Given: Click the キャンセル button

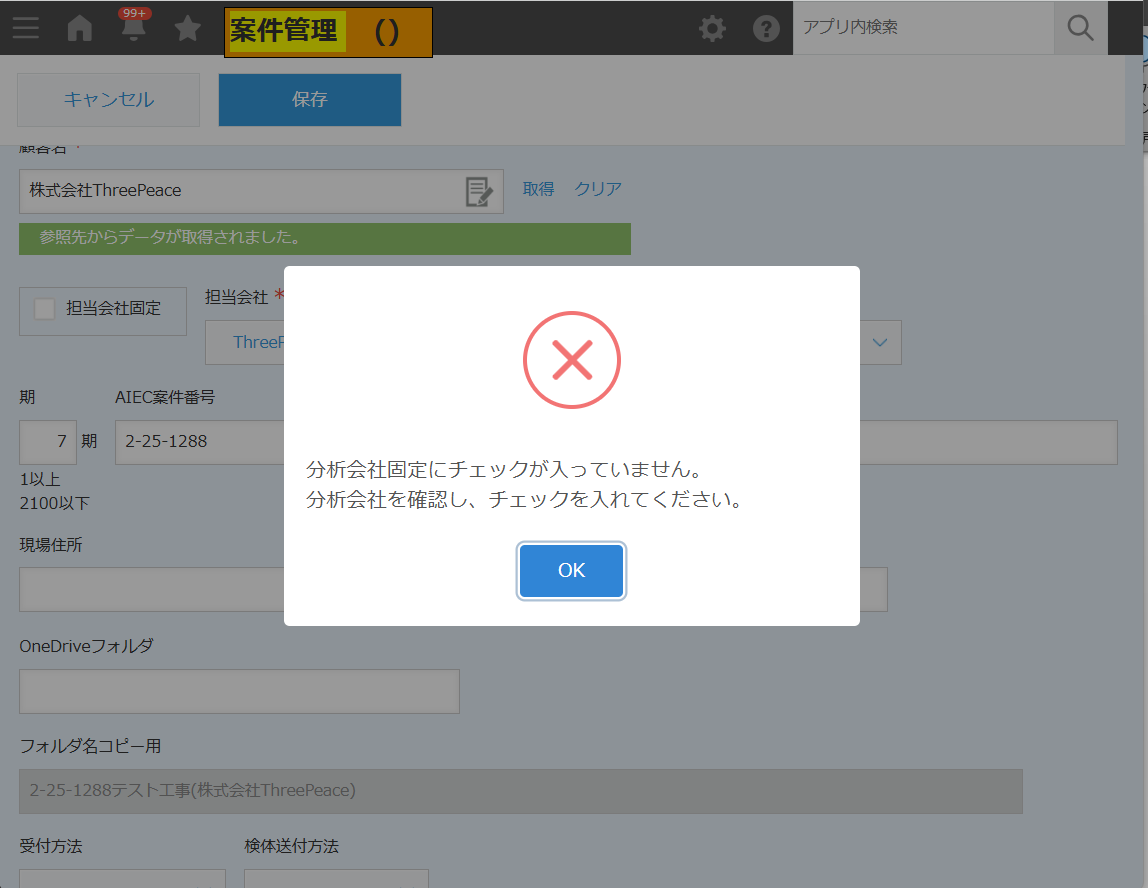Looking at the screenshot, I should (109, 100).
